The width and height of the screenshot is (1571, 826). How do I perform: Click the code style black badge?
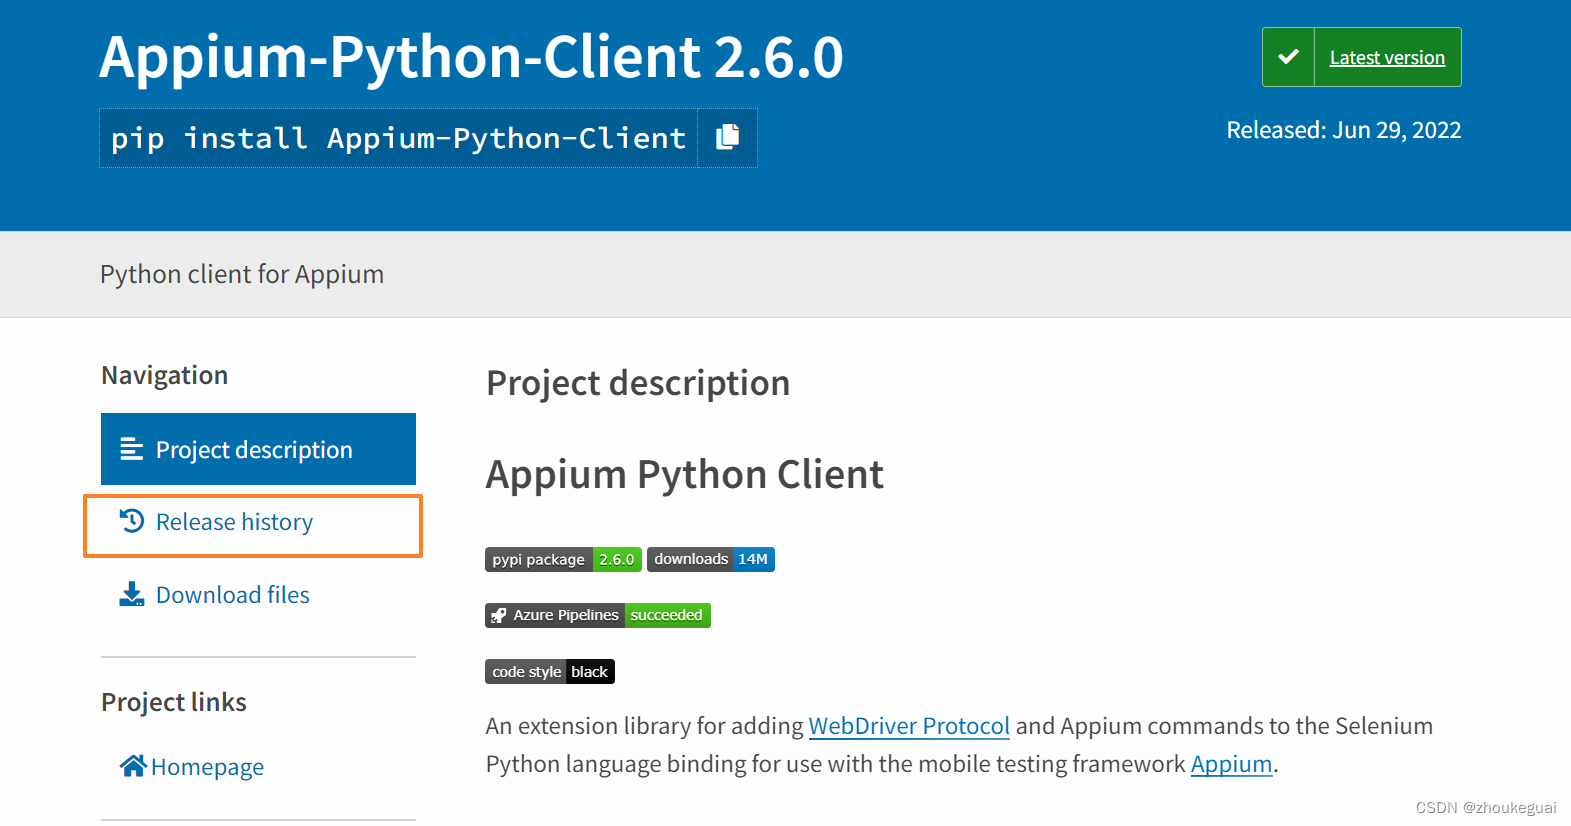(x=549, y=672)
